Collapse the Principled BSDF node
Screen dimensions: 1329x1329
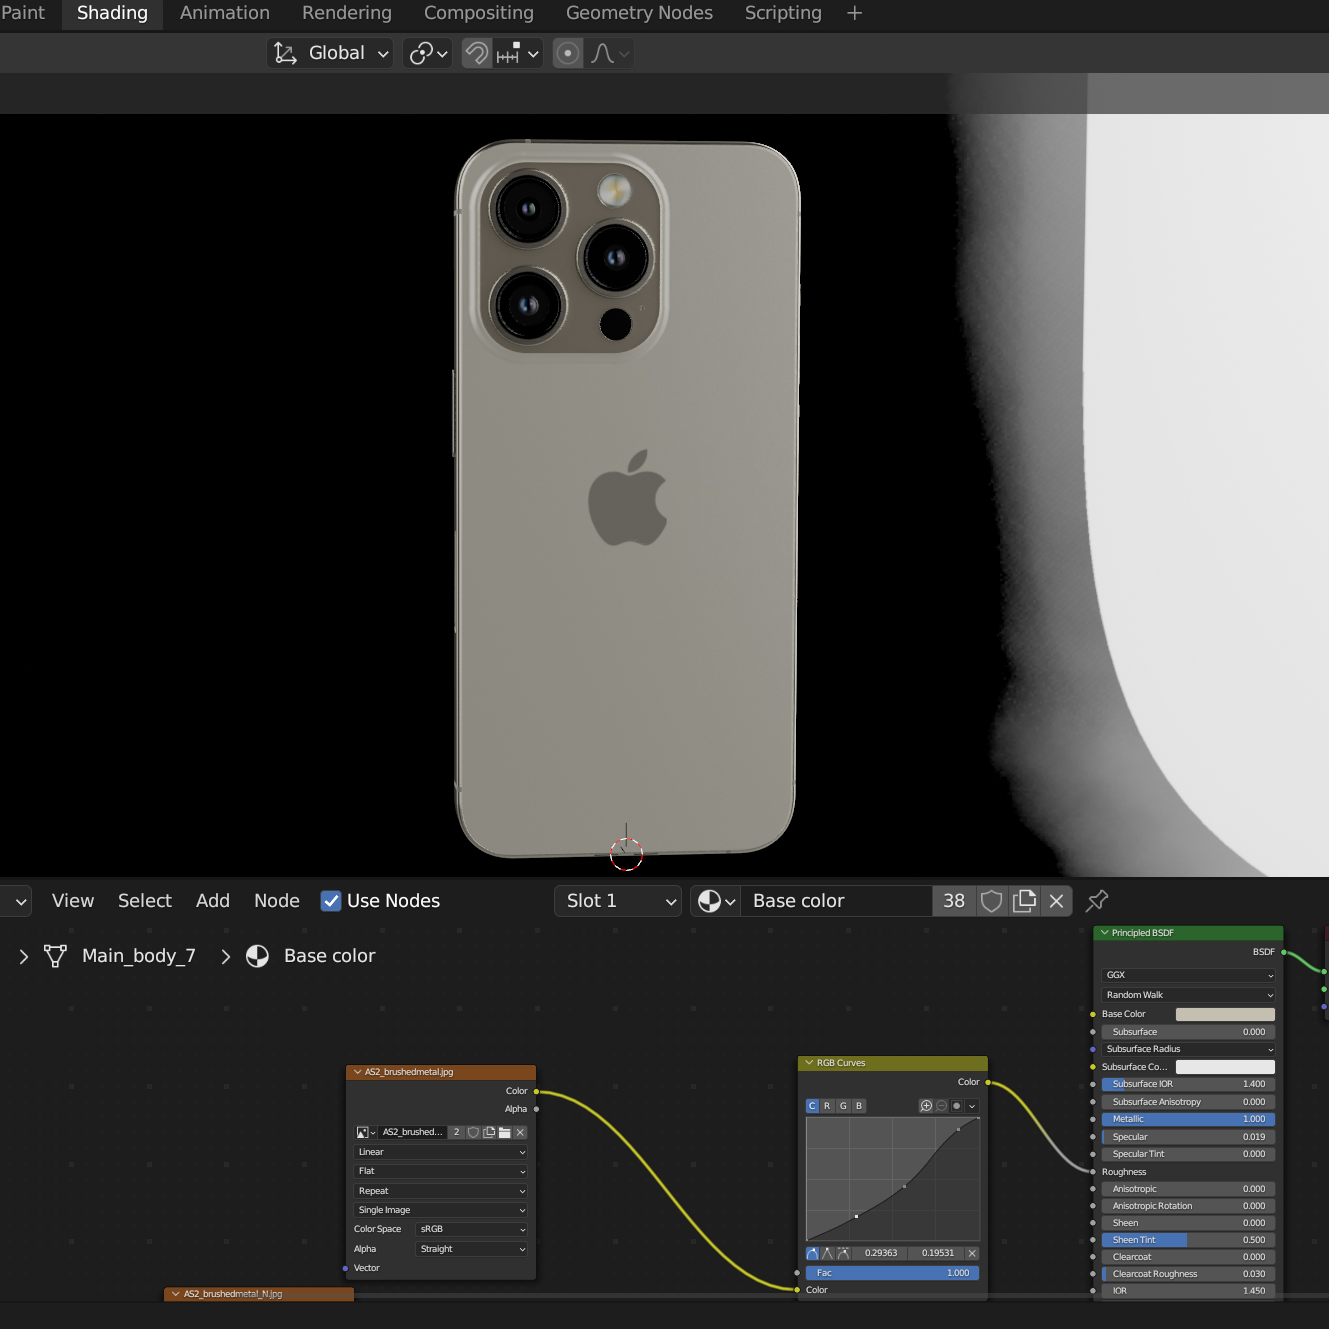click(1105, 933)
